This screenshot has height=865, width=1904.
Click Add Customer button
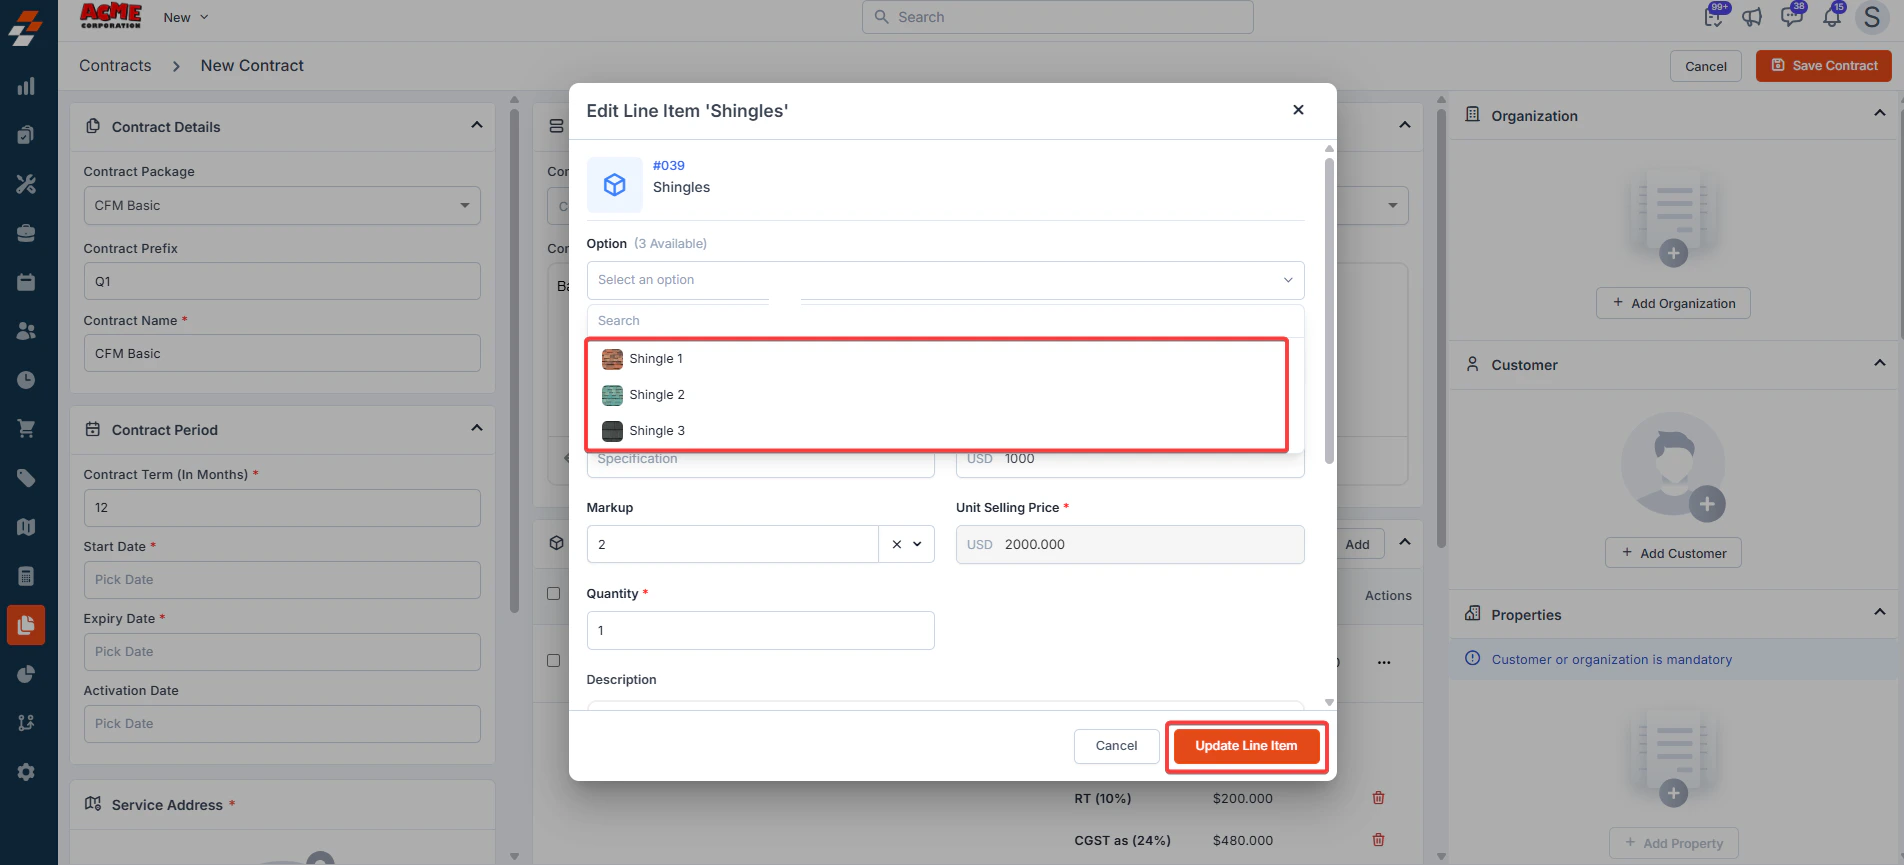click(x=1674, y=553)
